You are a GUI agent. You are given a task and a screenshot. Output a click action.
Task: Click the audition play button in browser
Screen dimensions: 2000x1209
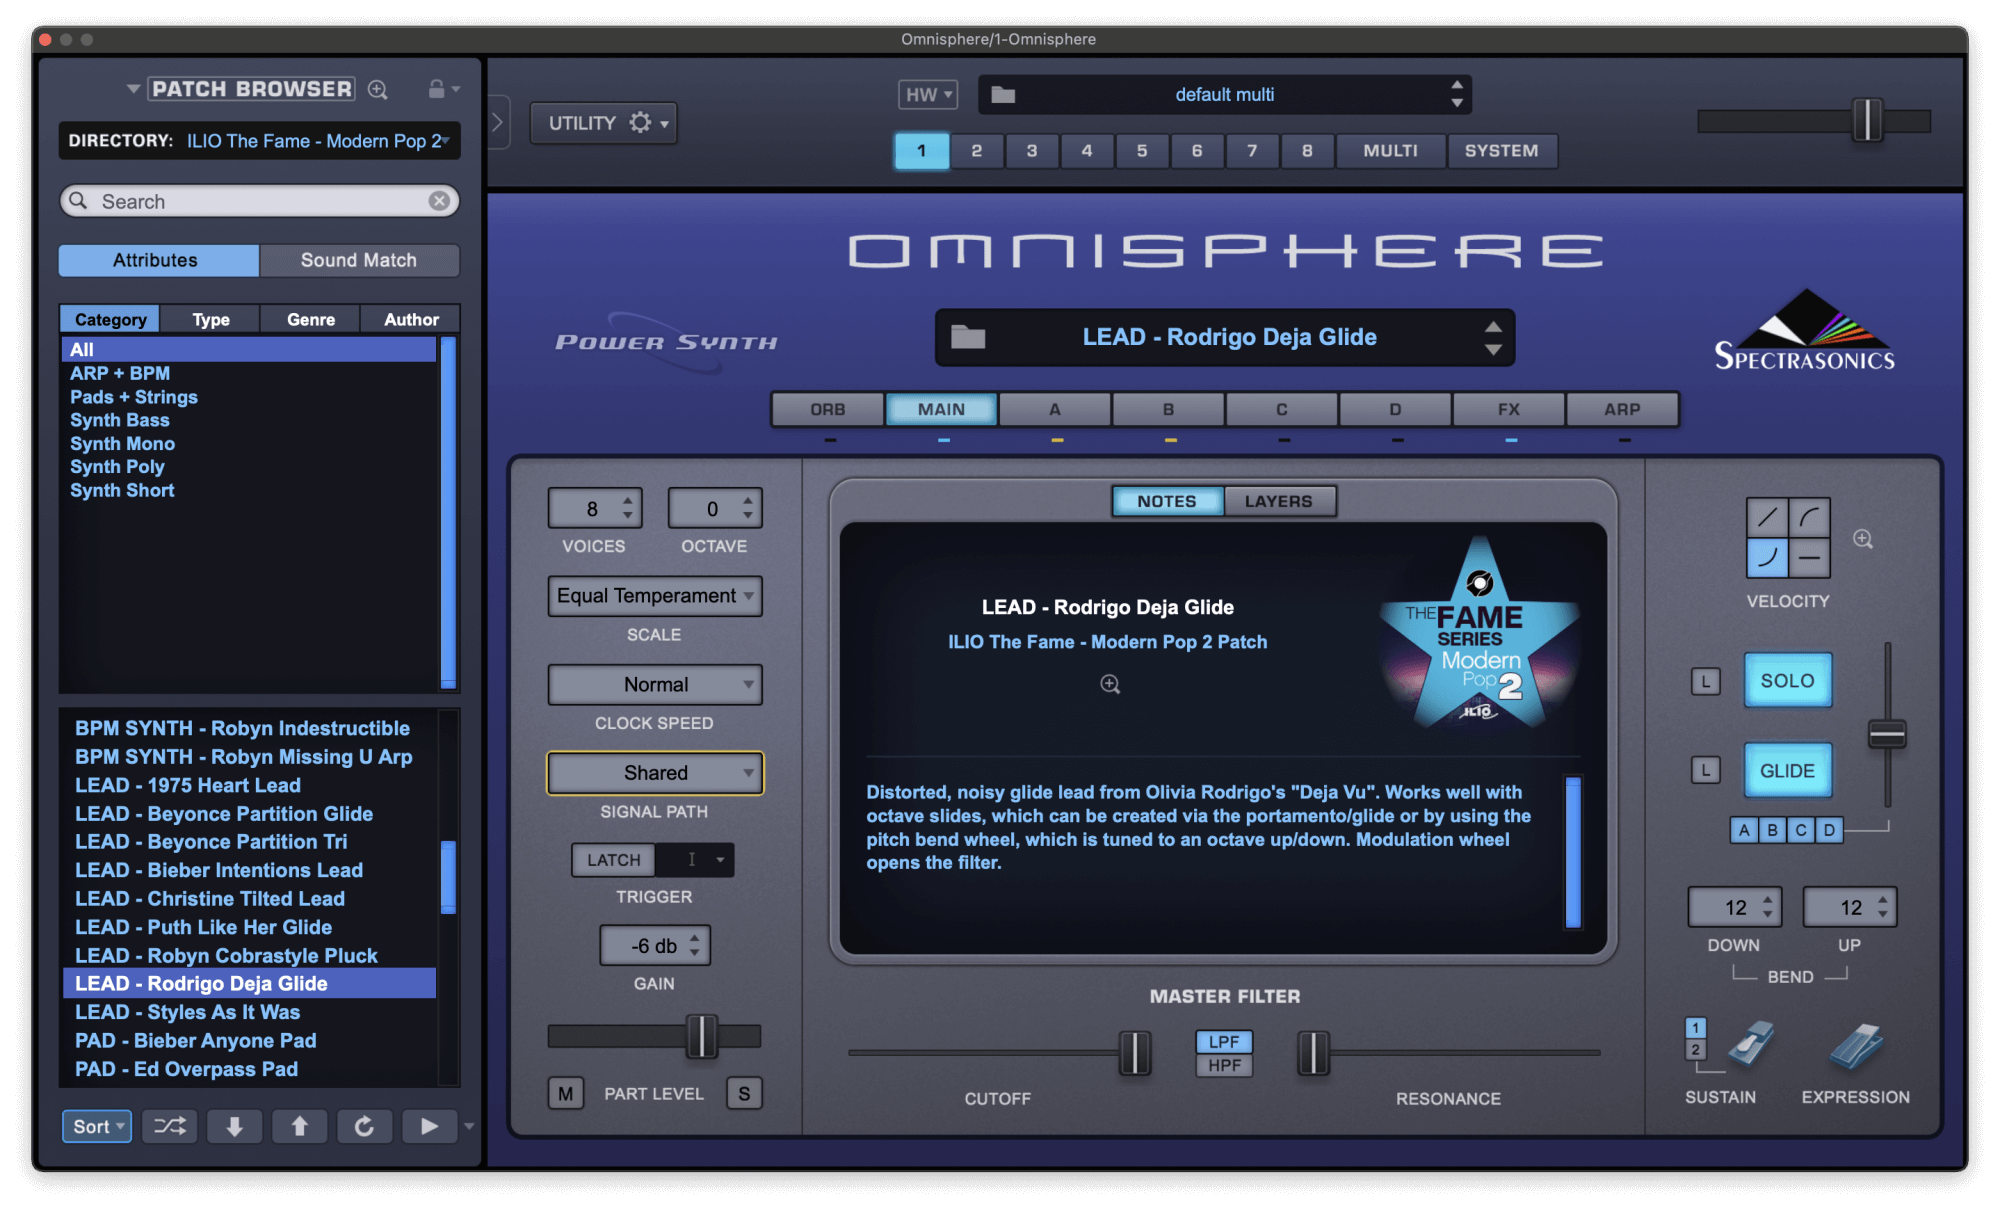pyautogui.click(x=429, y=1126)
